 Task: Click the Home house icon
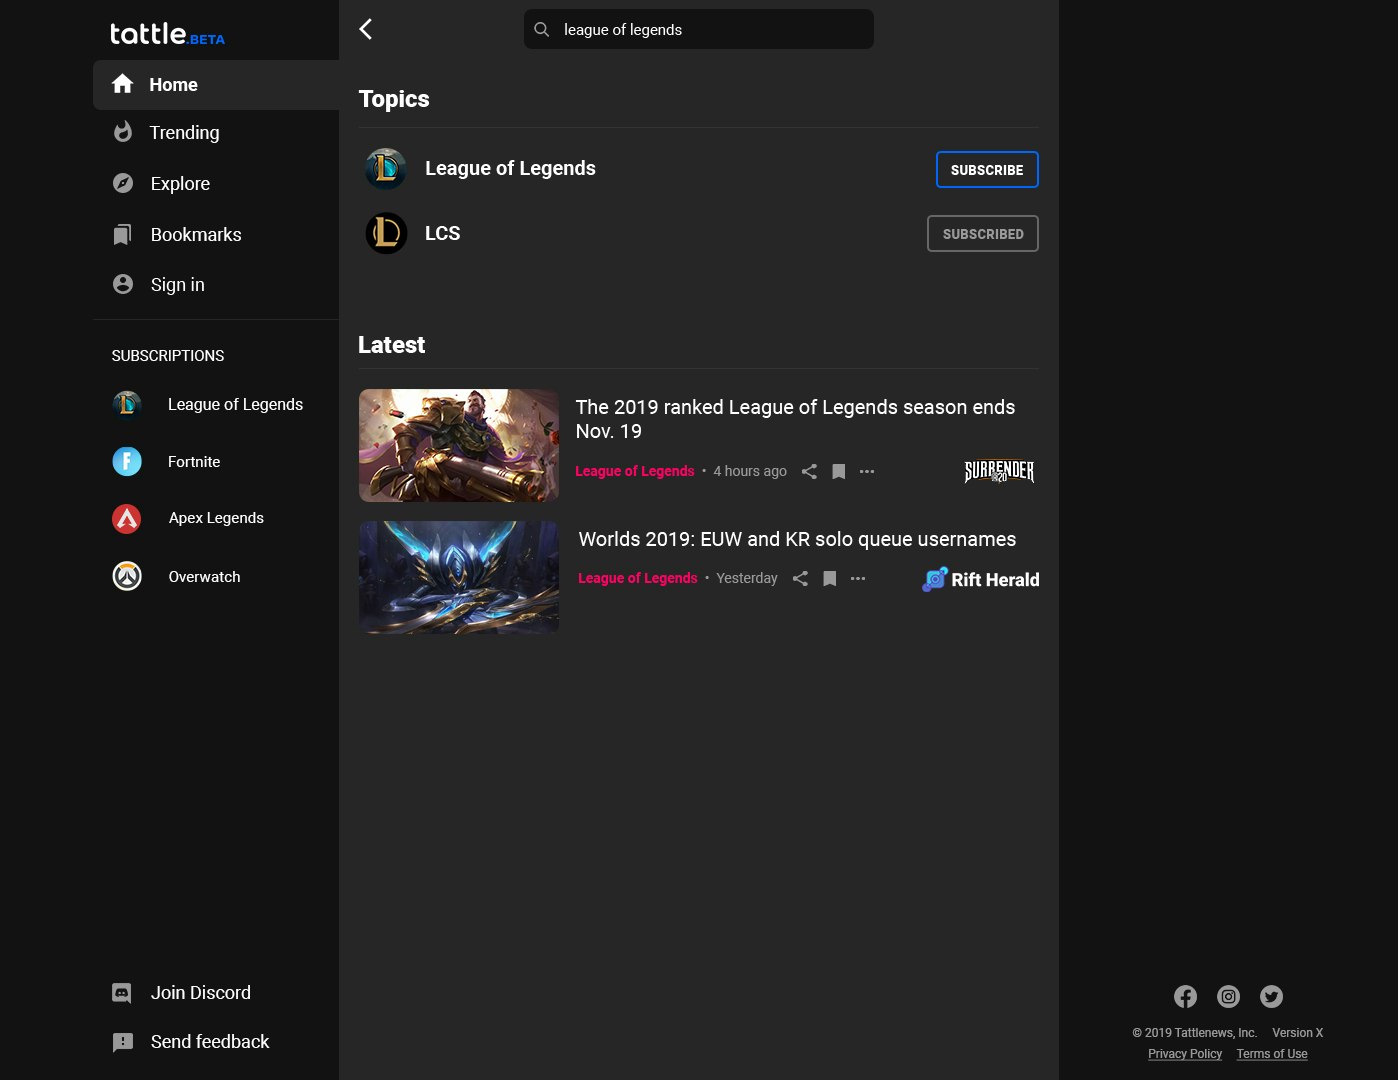123,84
